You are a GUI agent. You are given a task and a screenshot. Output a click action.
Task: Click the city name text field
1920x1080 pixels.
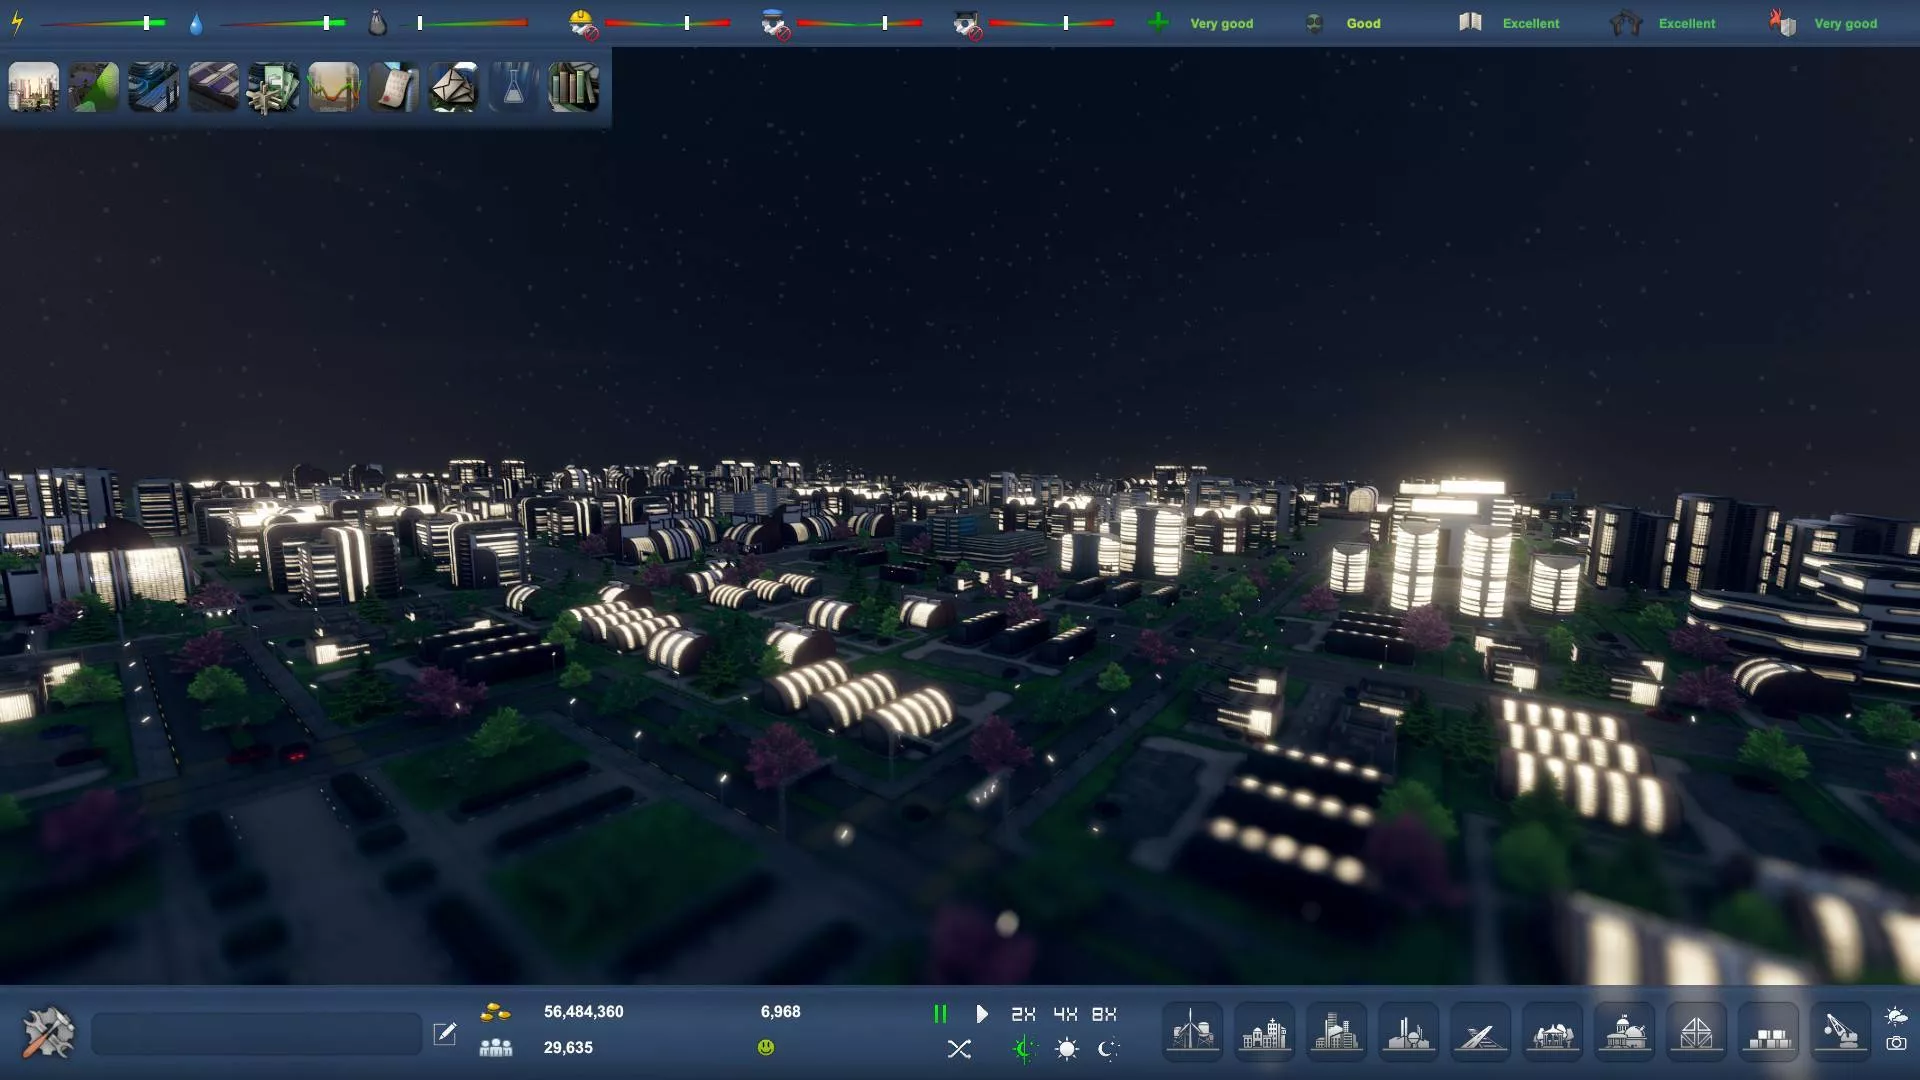(256, 1033)
